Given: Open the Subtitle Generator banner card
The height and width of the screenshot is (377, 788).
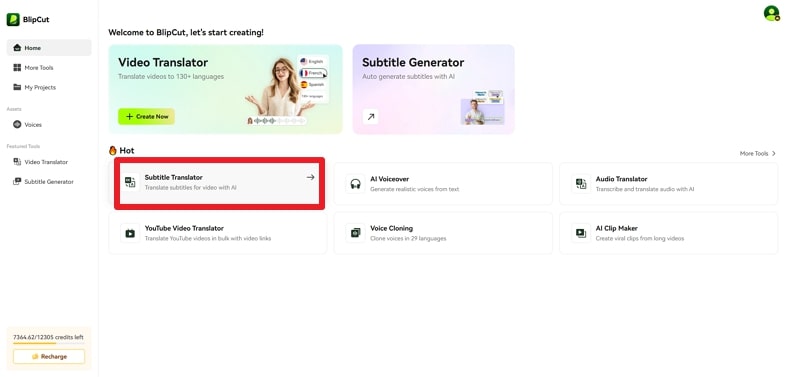Looking at the screenshot, I should pos(433,89).
